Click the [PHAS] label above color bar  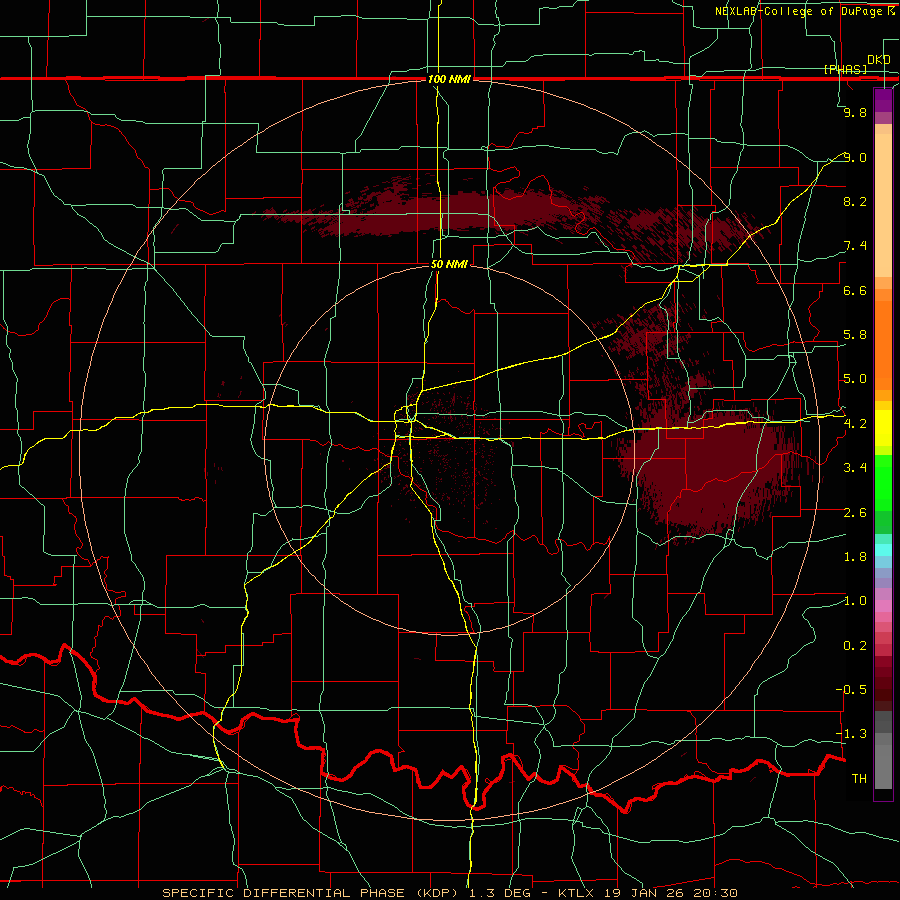tap(845, 69)
